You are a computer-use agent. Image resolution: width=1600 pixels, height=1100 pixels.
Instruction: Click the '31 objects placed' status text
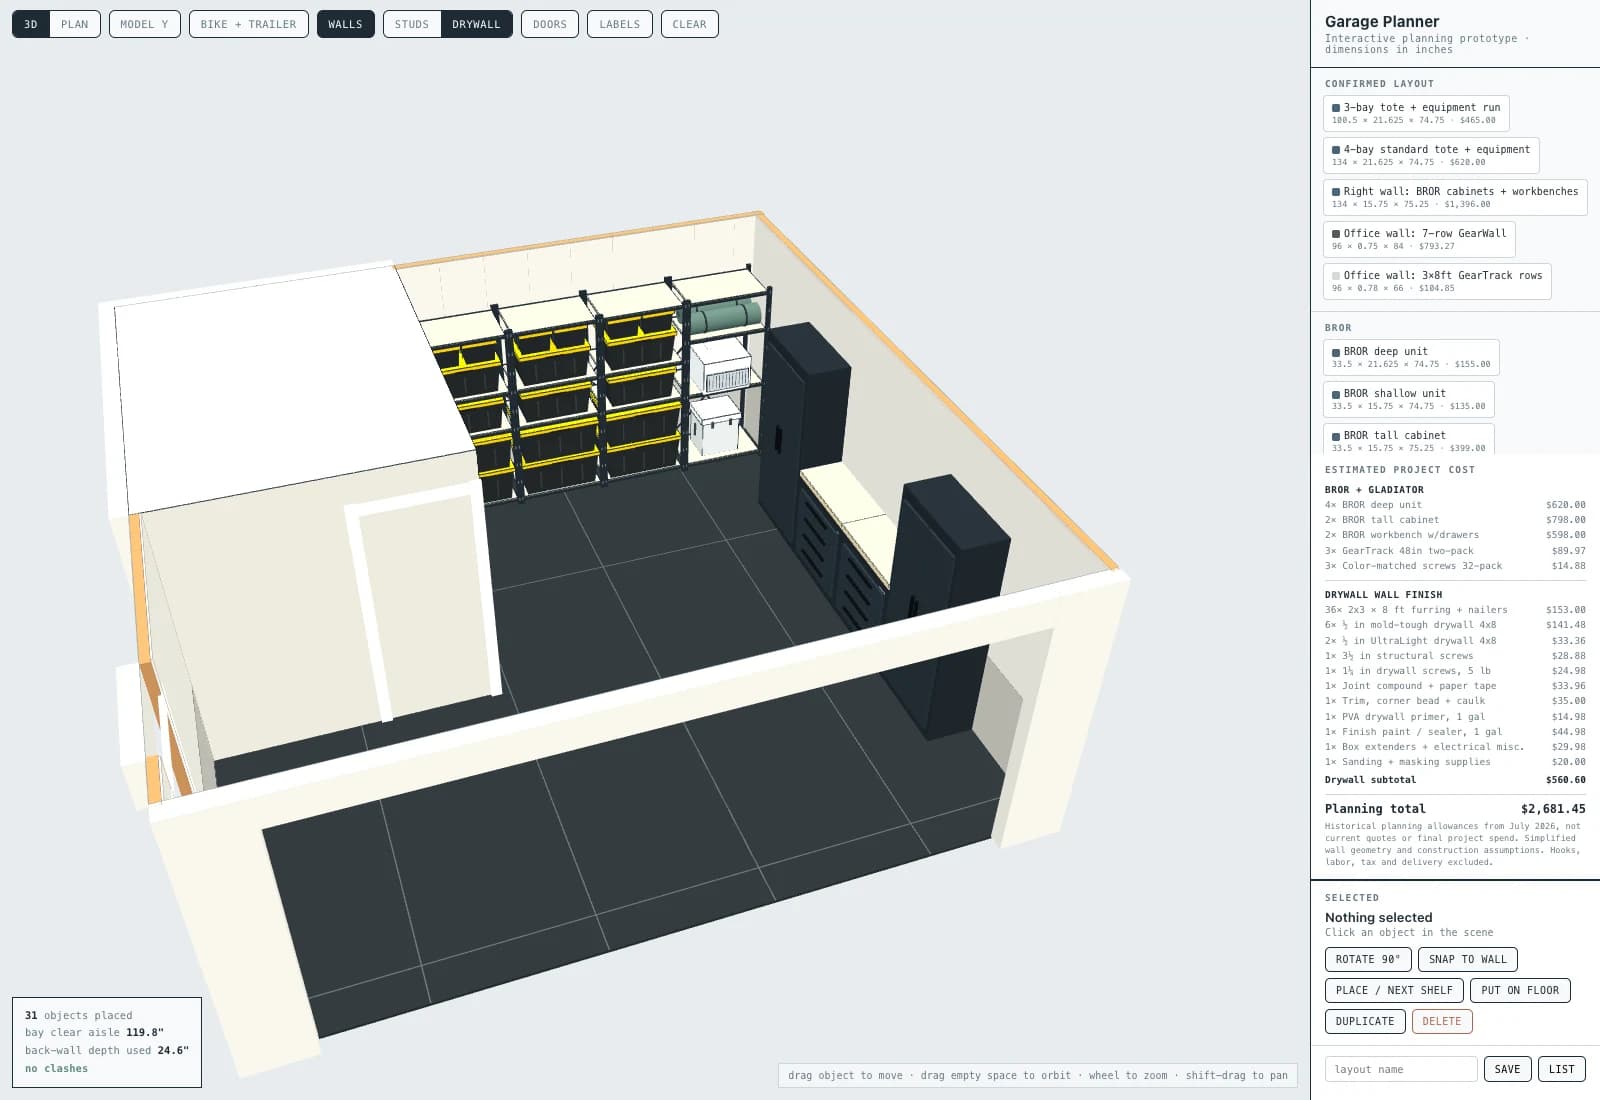click(78, 1016)
